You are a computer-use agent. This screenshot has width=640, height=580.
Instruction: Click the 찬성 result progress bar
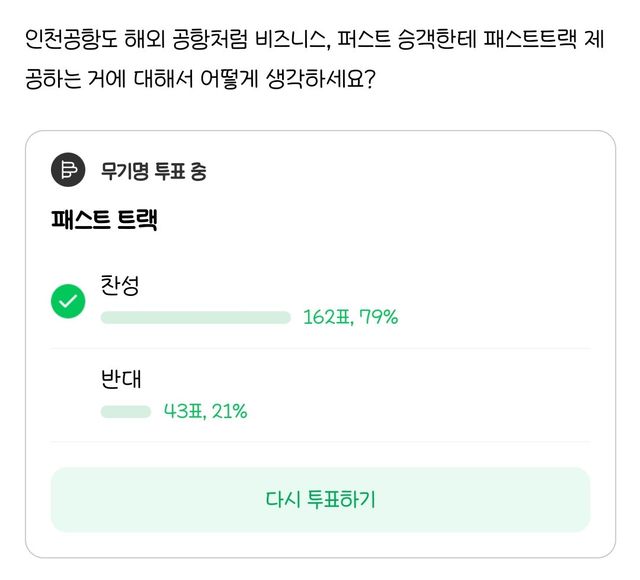click(195, 318)
